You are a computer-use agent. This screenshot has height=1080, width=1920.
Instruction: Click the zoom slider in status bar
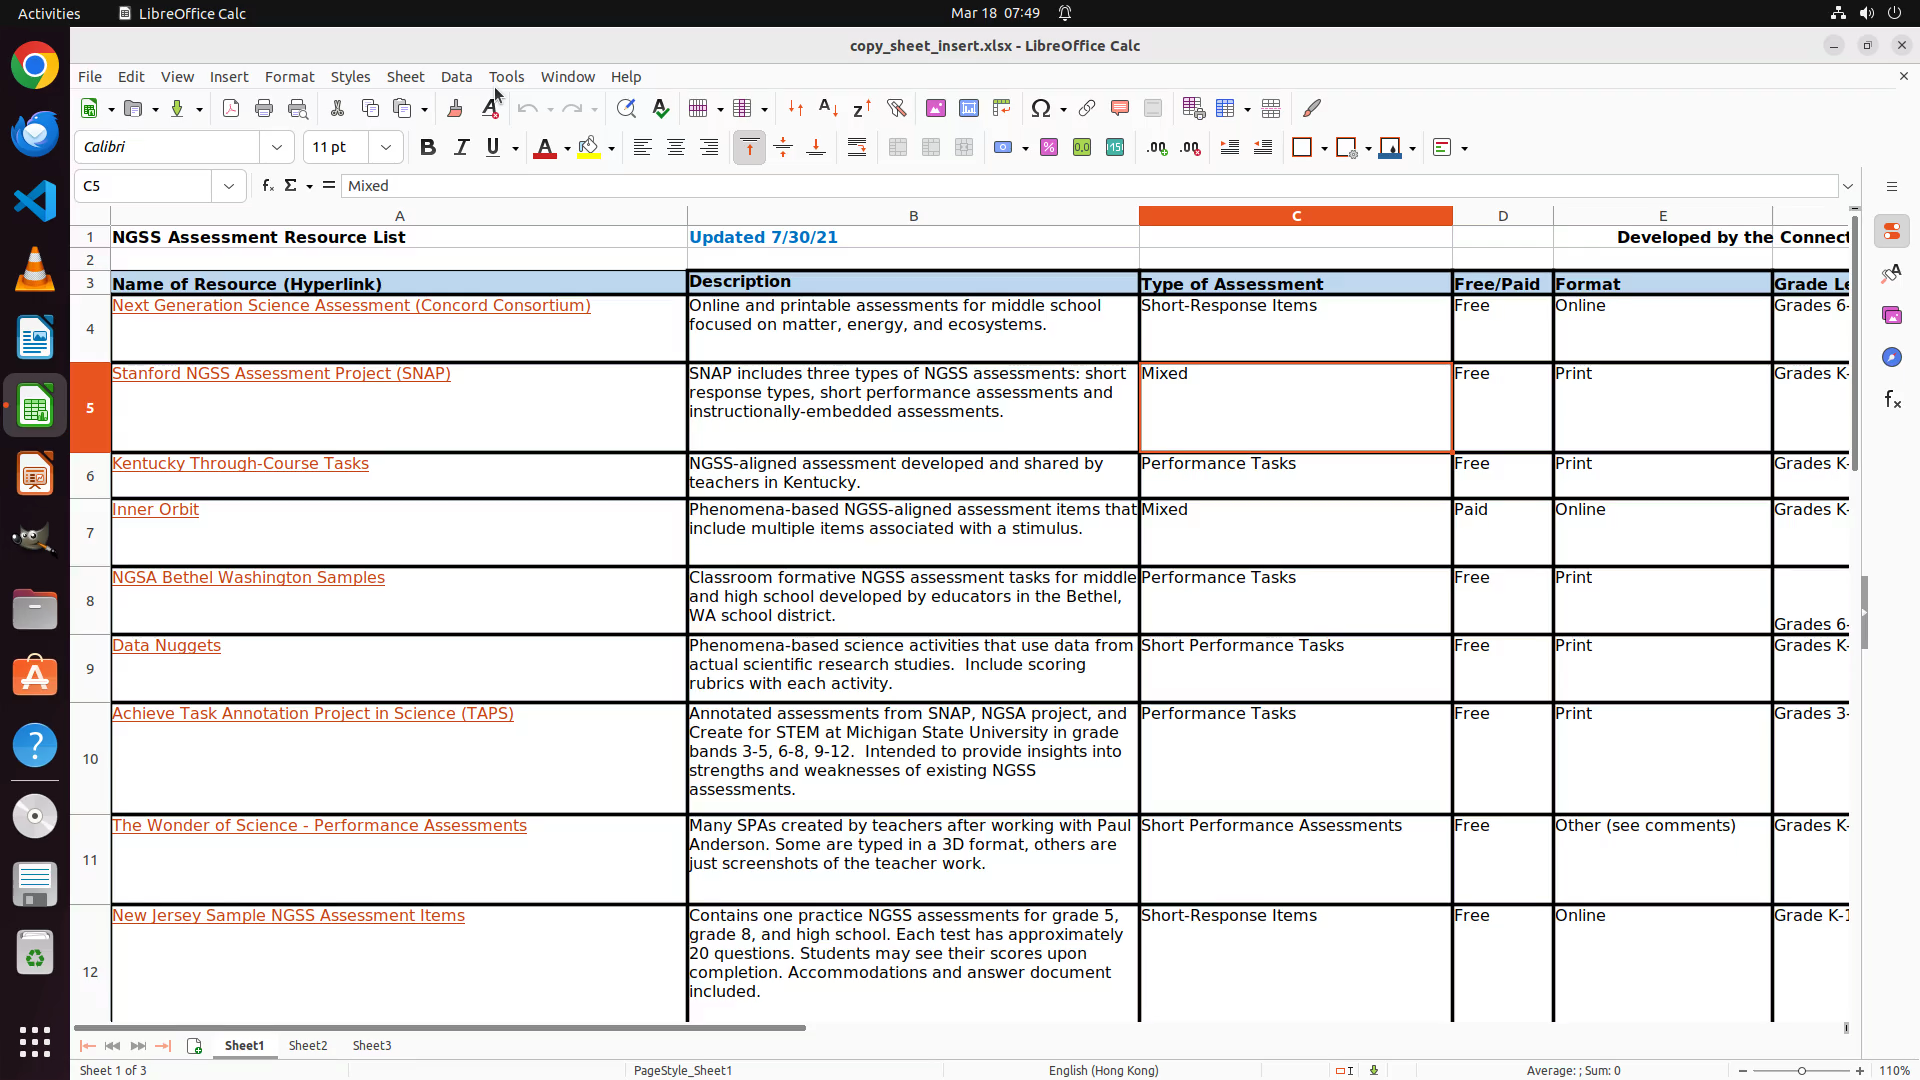pyautogui.click(x=1801, y=1071)
